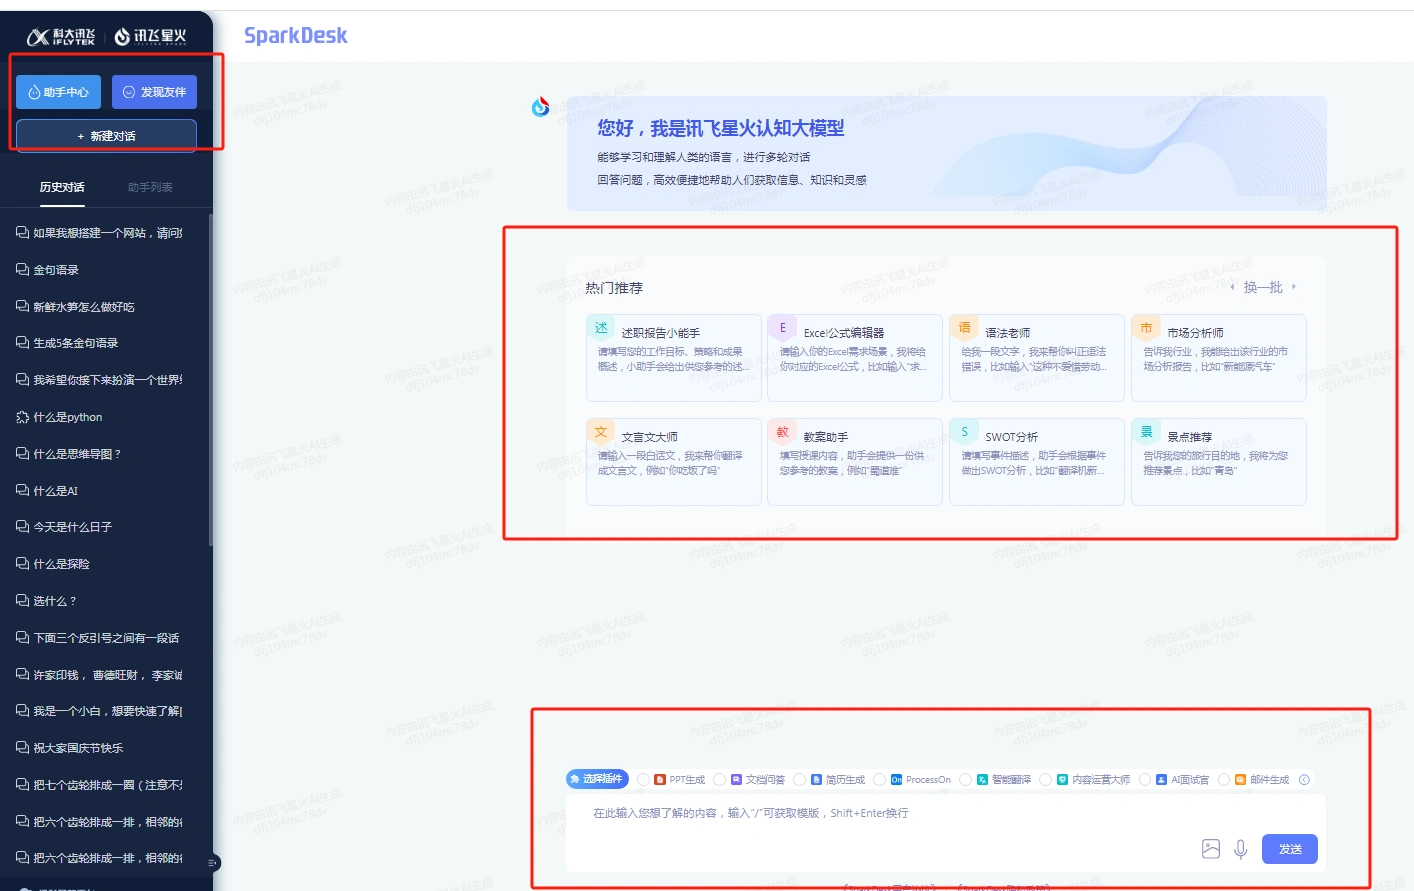Click 换一批 to refresh recommendations

tap(1263, 287)
